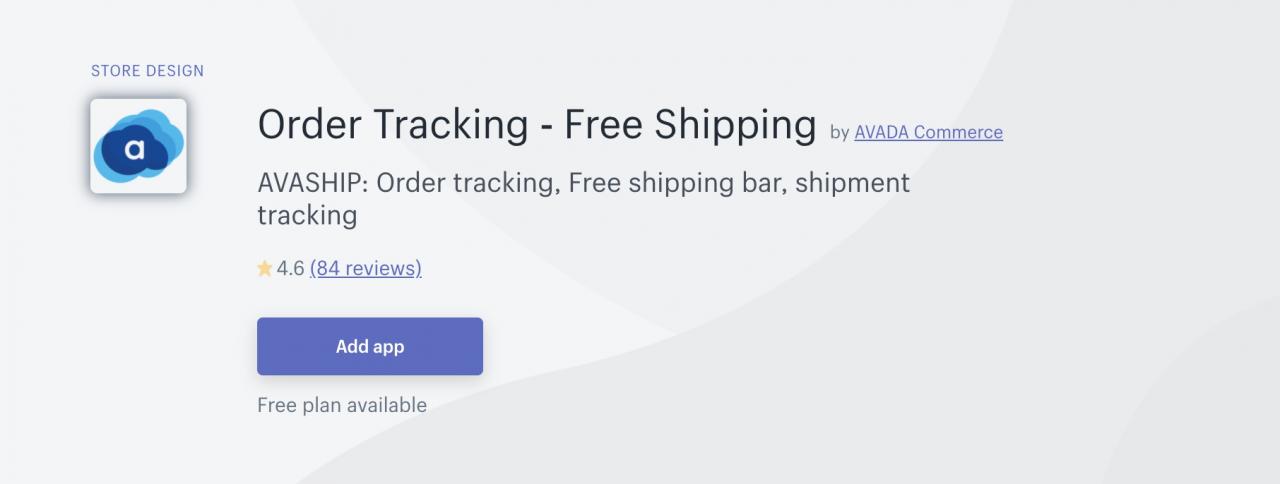Screen dimensions: 1280x484
Task: Click the words "Free Shipping" in the heading
Action: [690, 125]
